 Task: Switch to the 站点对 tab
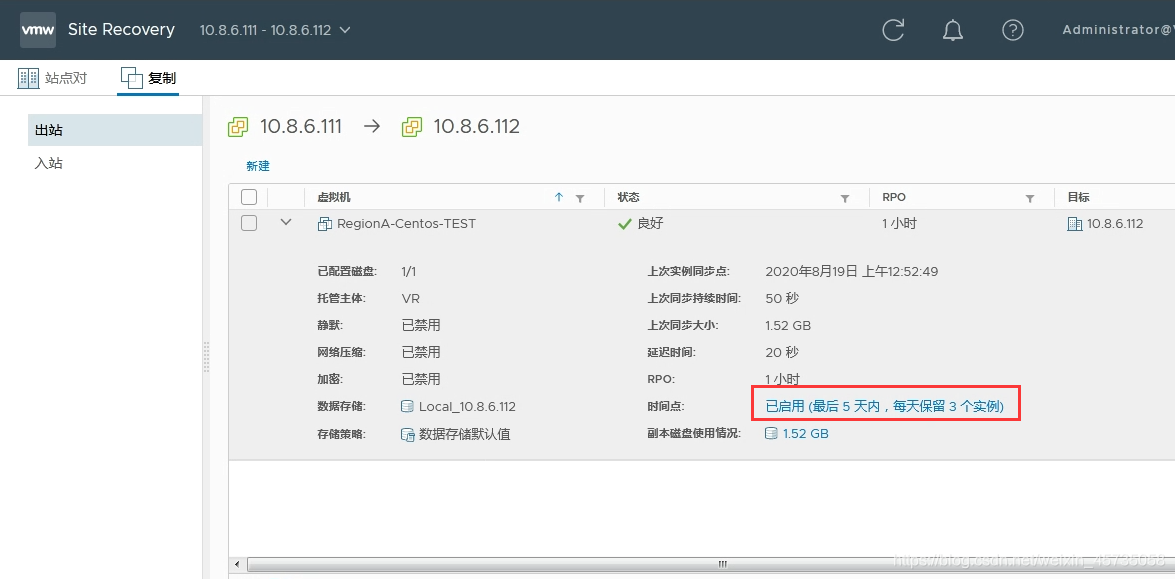[x=52, y=78]
